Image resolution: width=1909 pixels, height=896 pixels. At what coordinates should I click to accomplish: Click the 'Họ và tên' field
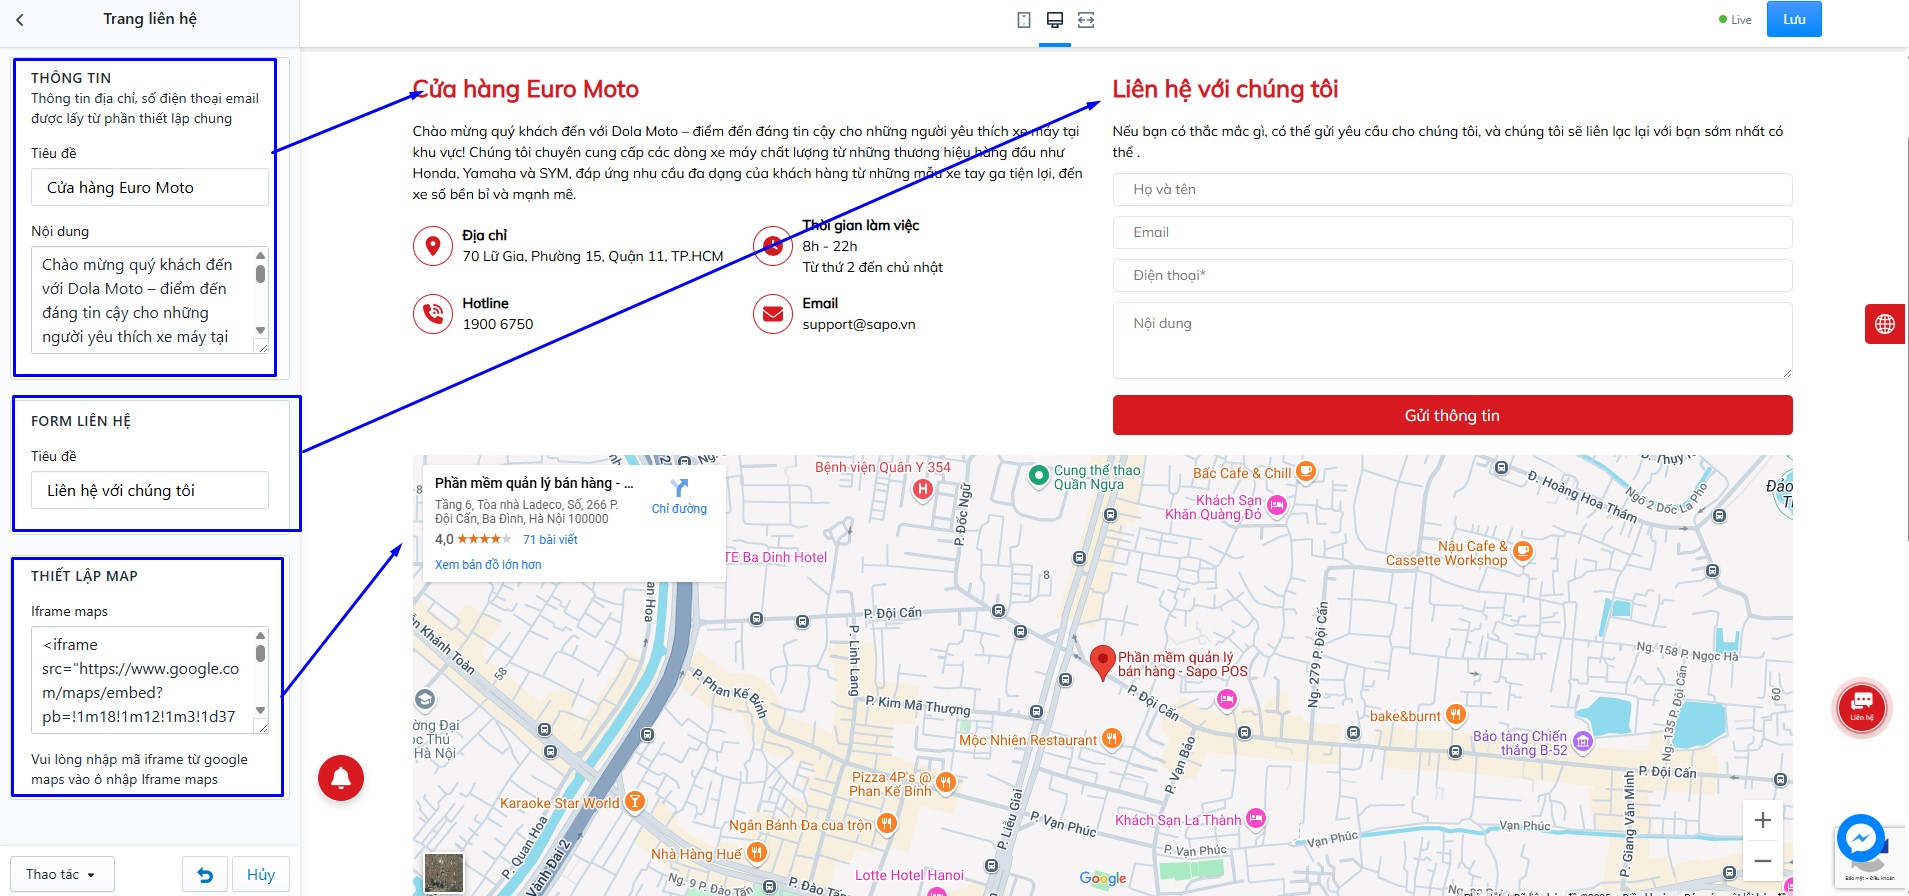click(1452, 189)
